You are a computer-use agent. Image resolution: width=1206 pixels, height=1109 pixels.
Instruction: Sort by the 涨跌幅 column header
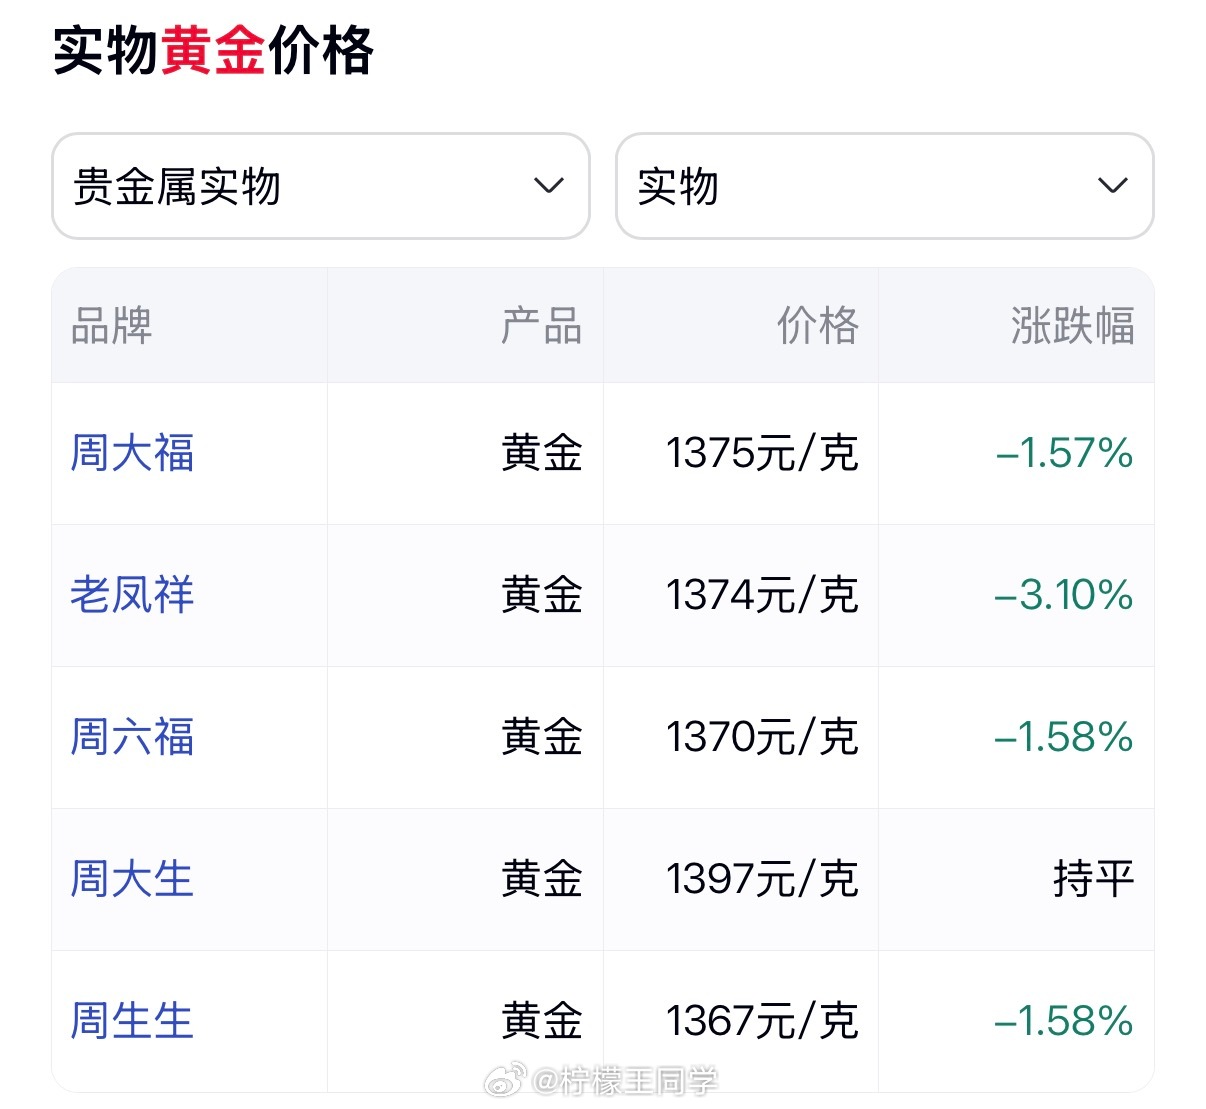tap(1072, 327)
